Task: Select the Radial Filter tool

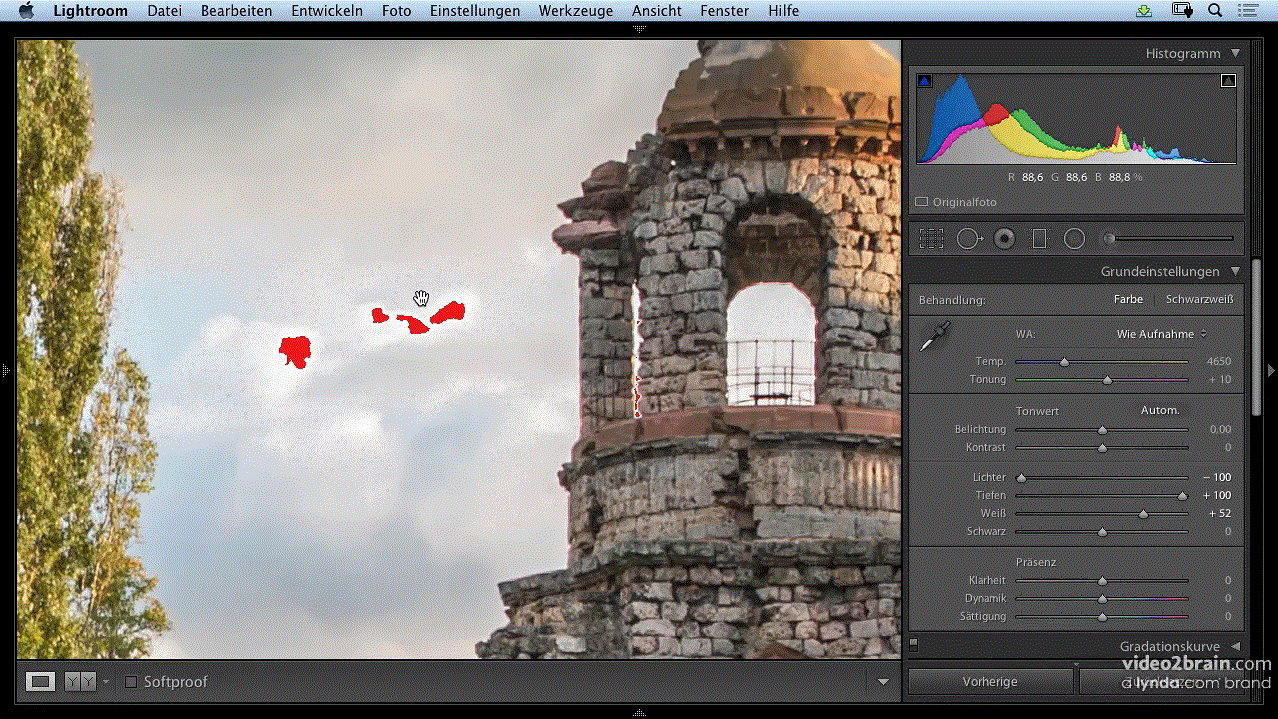Action: point(1074,239)
